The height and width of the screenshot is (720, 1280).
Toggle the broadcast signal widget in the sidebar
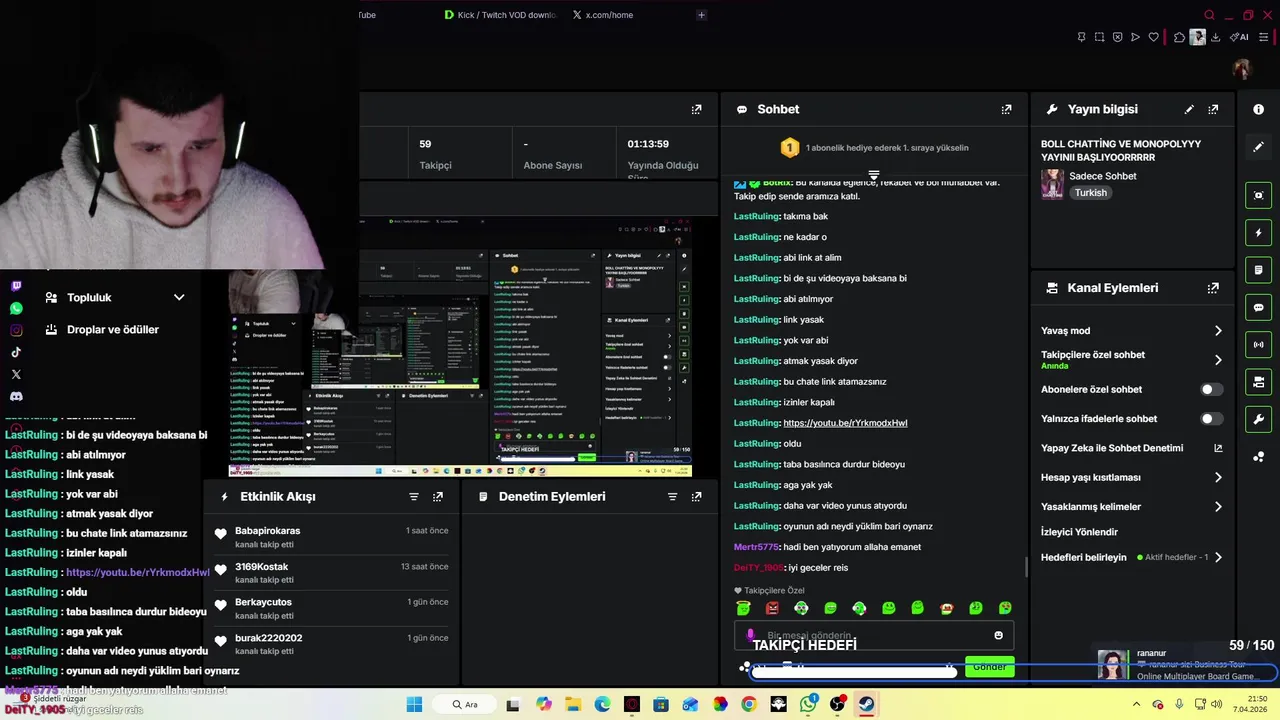pos(1258,345)
